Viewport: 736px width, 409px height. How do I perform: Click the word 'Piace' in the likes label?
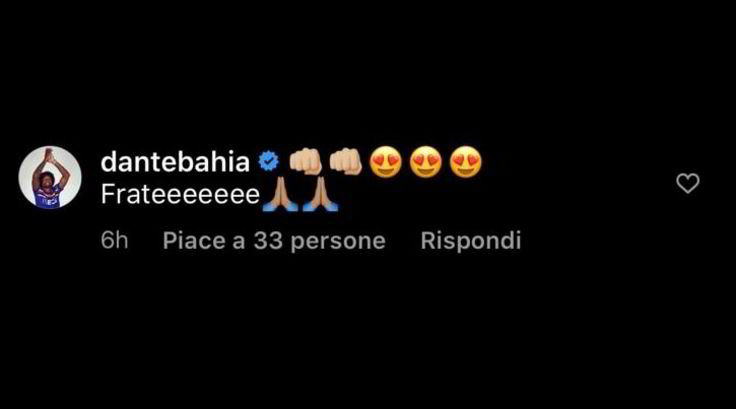[x=194, y=241]
